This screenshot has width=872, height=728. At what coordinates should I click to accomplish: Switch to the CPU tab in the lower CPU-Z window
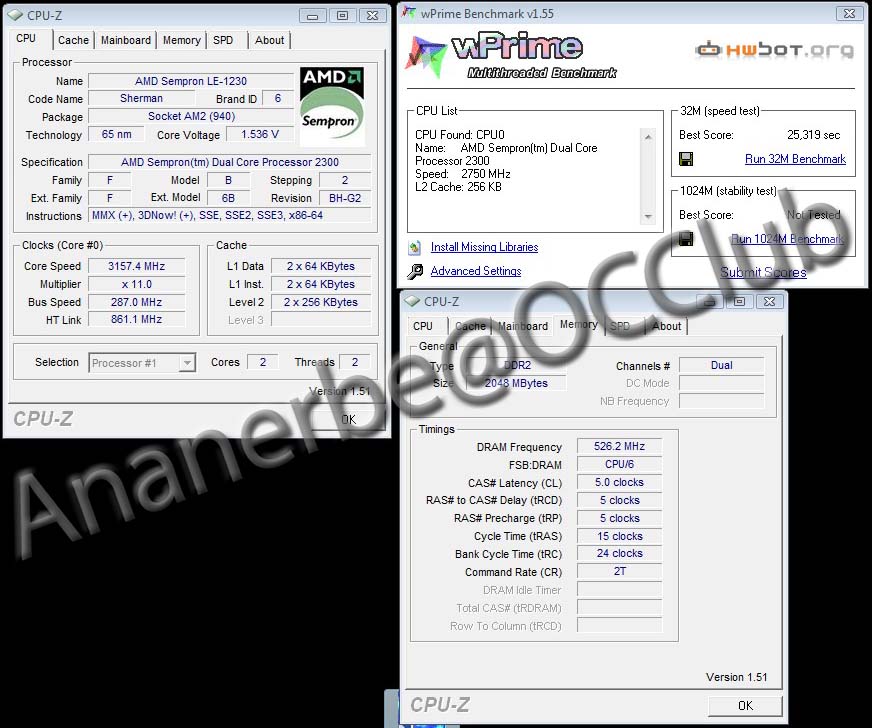pos(423,326)
